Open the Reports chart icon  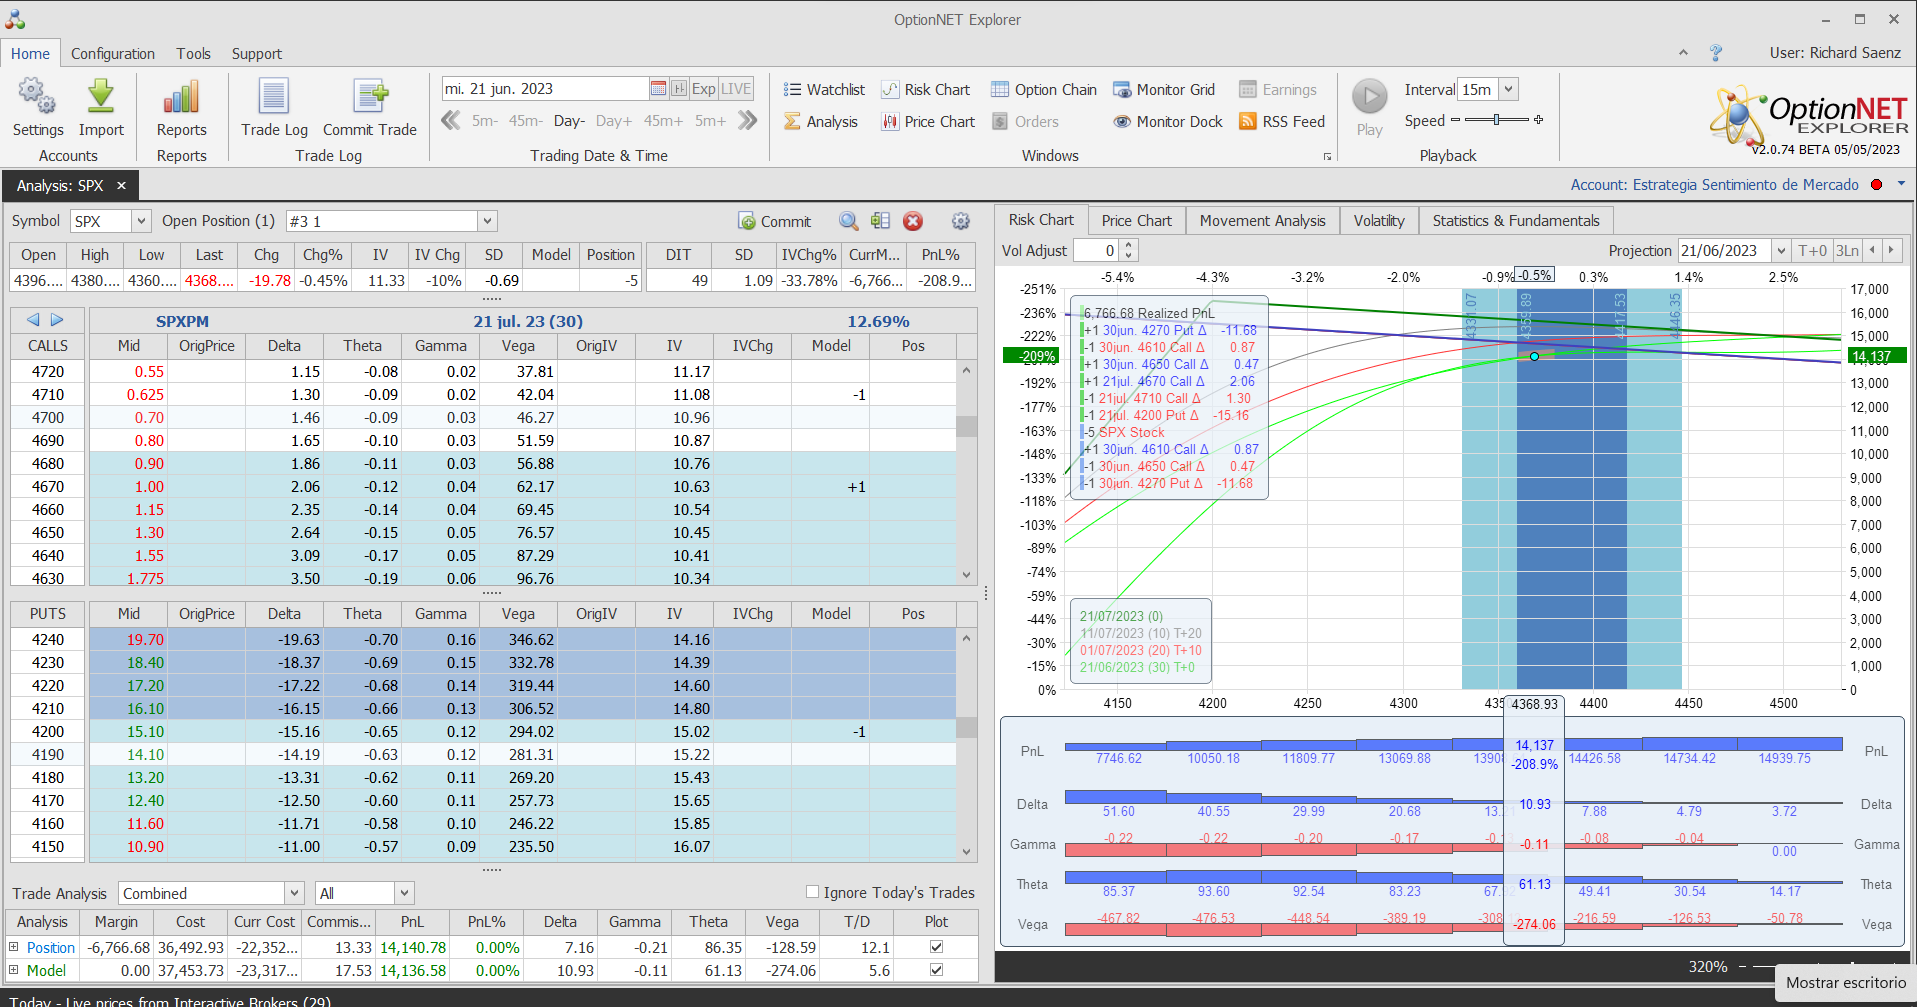(x=181, y=98)
